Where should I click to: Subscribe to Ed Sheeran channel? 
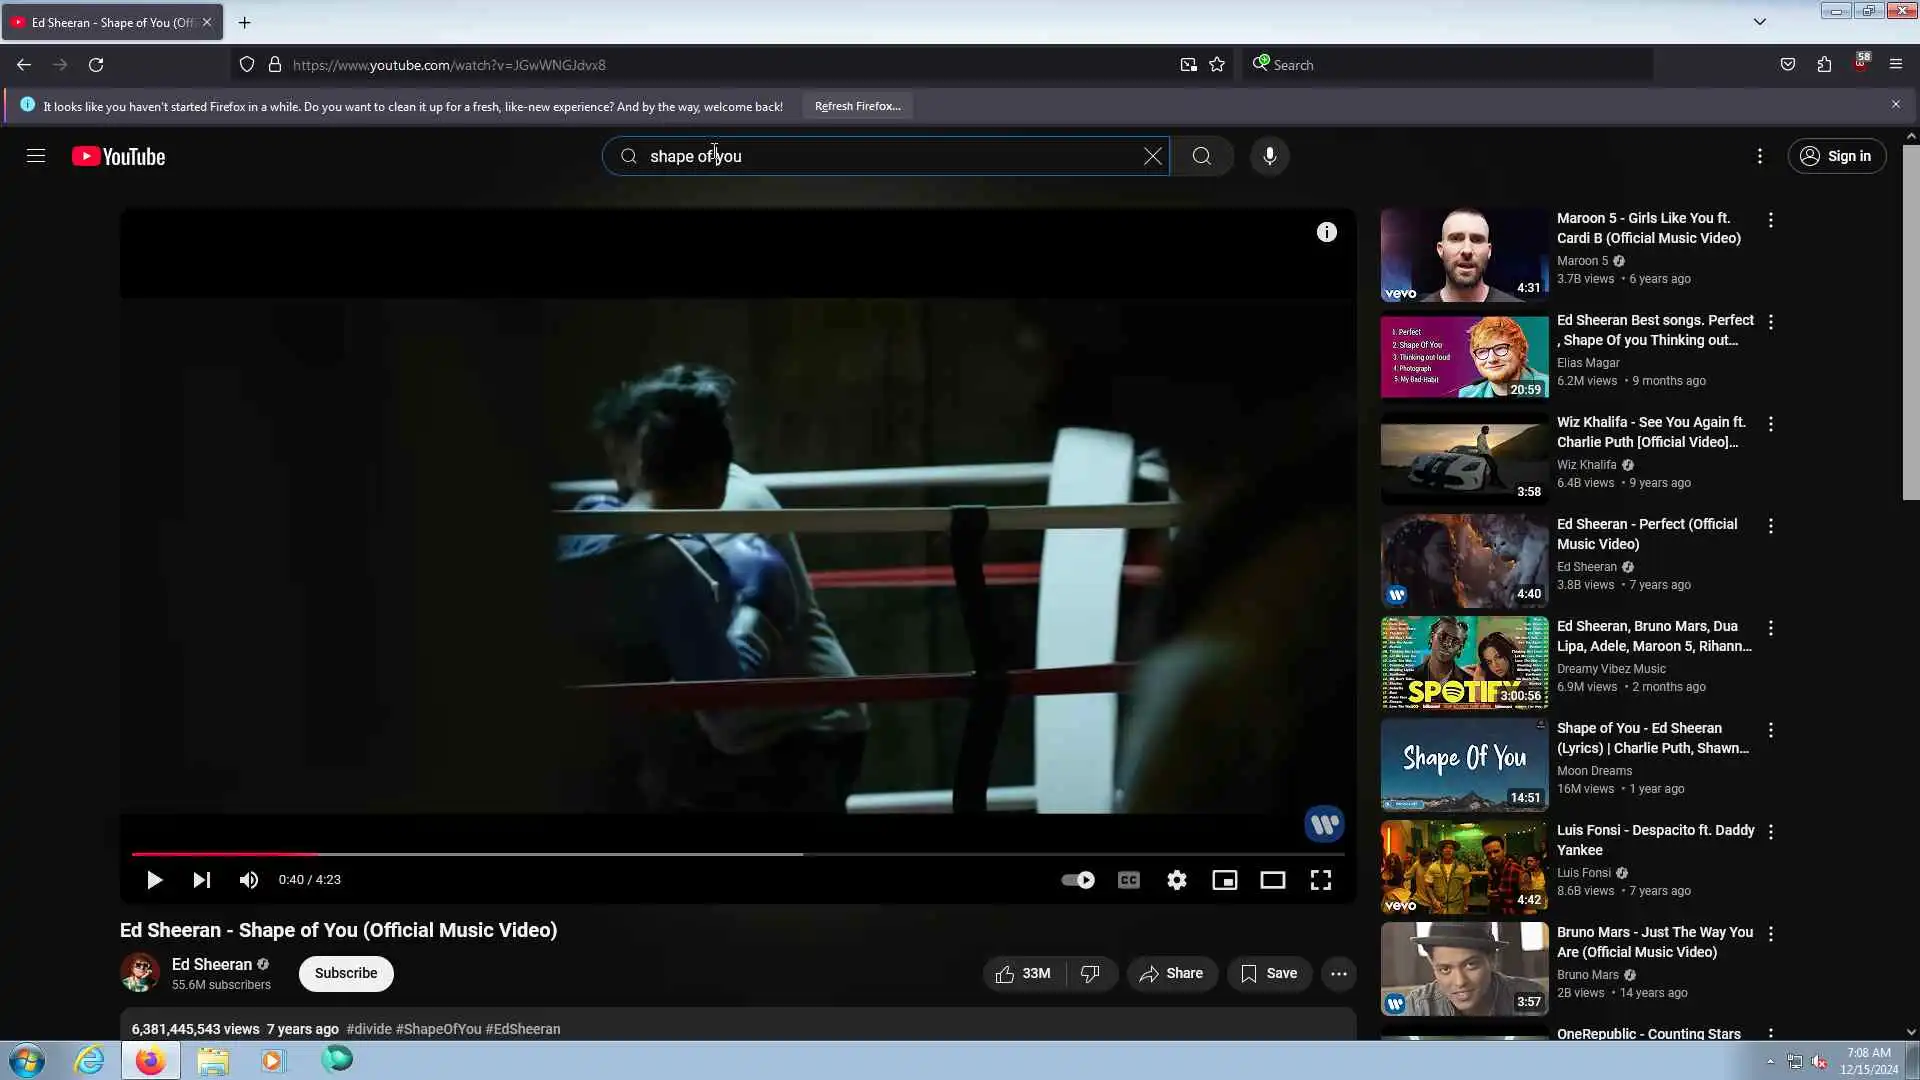(345, 973)
